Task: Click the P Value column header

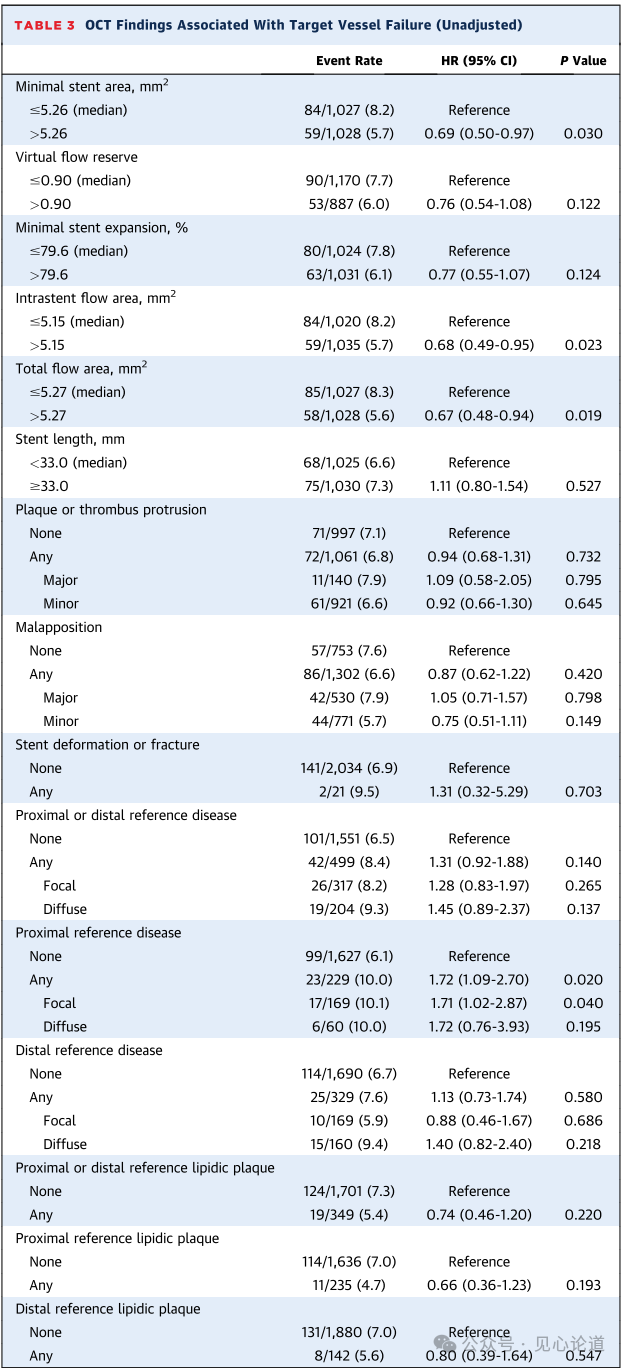Action: click(x=582, y=61)
